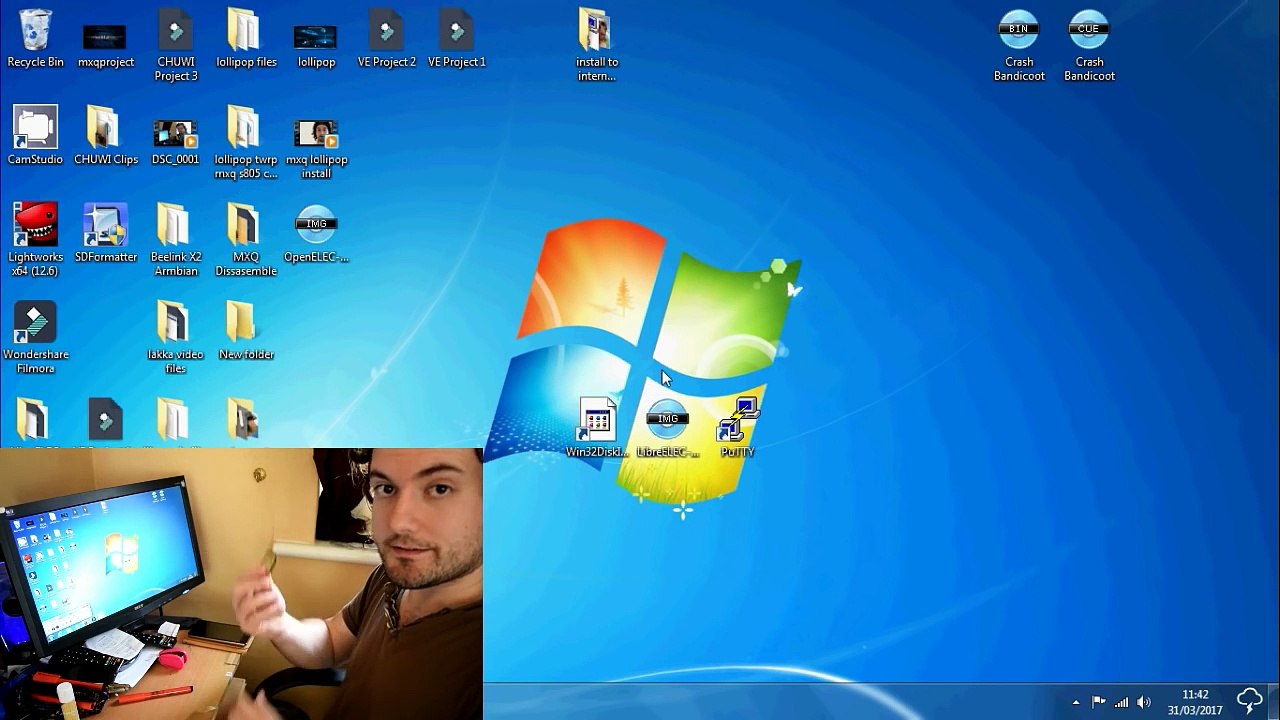Click the CHUWI Project 3 file icon
This screenshot has width=1280, height=720.
(176, 45)
